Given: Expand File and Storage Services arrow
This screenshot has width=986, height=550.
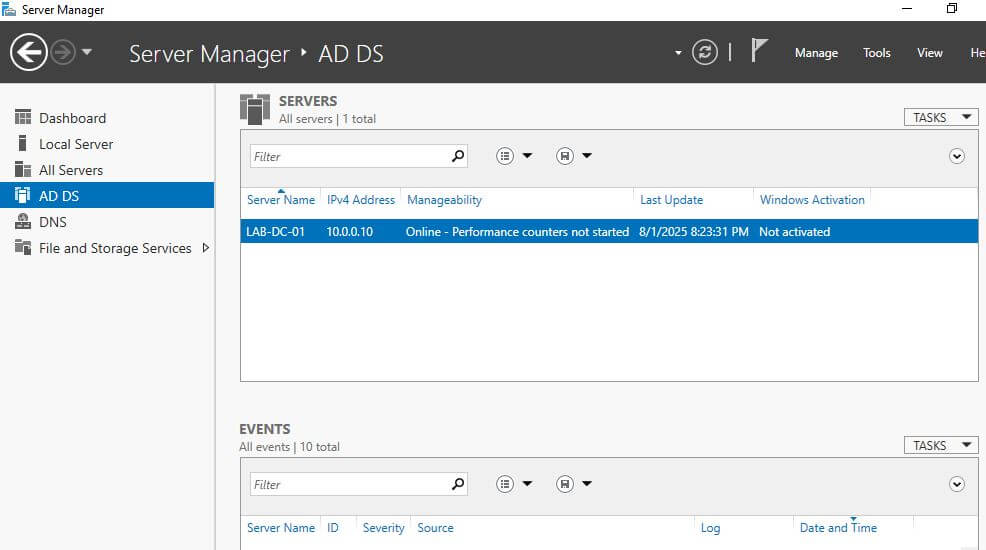Looking at the screenshot, I should 206,248.
